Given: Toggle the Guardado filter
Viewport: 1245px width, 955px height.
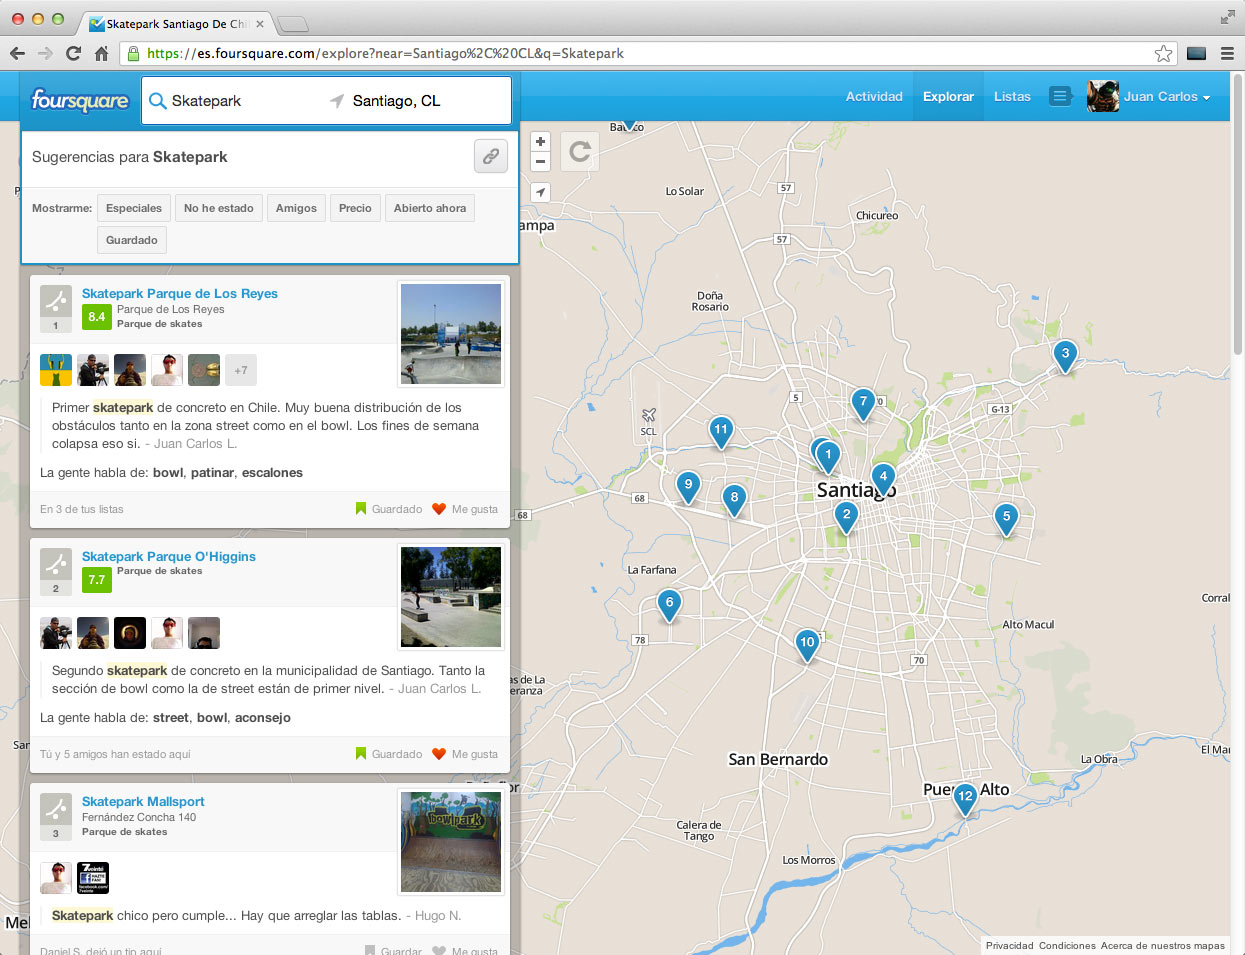Looking at the screenshot, I should 132,240.
